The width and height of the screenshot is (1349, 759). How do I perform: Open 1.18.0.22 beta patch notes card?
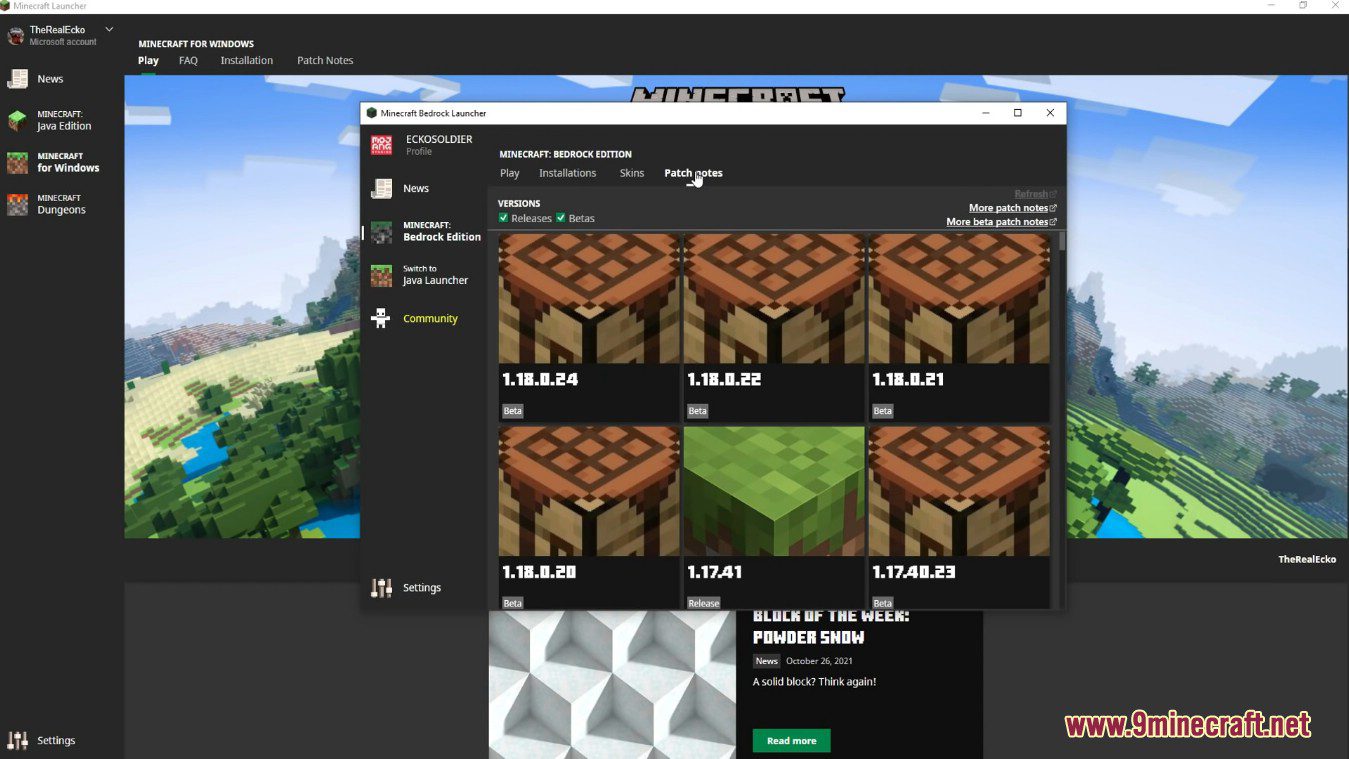coord(774,327)
